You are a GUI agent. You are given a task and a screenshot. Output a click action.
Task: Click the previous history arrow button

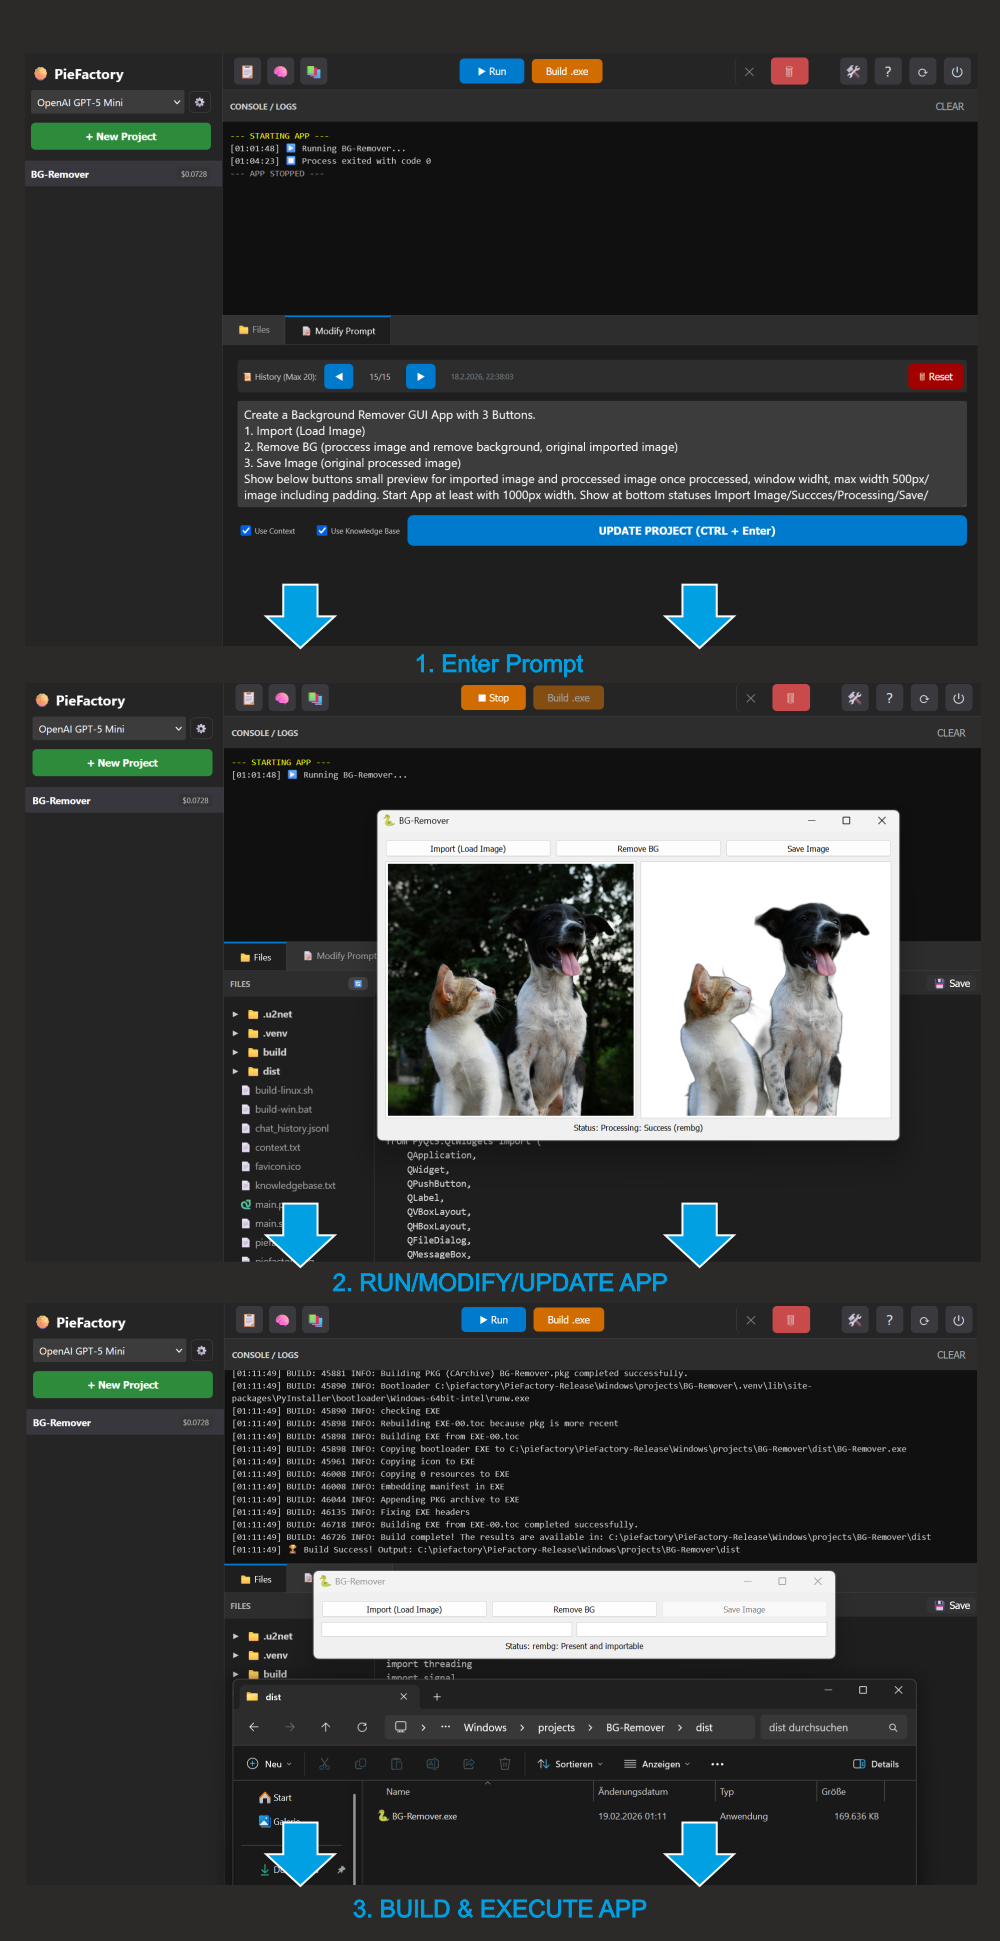click(x=339, y=377)
